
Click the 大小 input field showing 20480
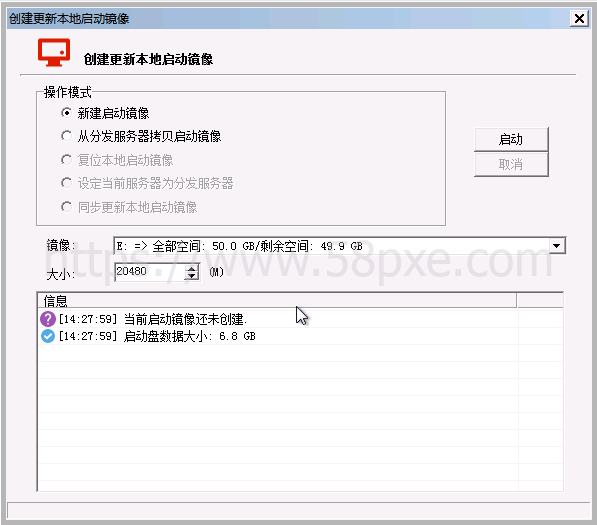tap(150, 272)
